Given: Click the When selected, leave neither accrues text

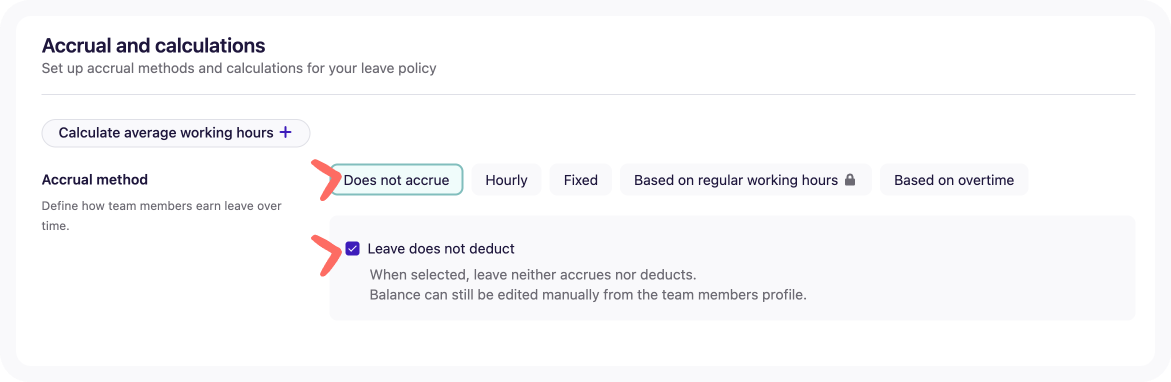Looking at the screenshot, I should pyautogui.click(x=533, y=274).
